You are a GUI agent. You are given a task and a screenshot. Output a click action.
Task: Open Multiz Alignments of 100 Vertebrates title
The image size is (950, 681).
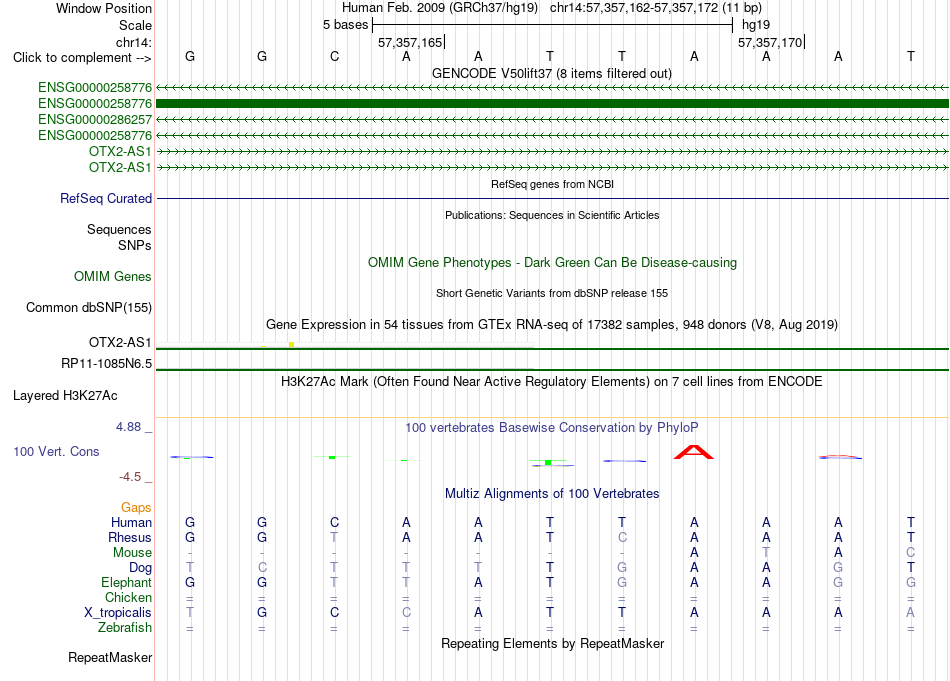552,493
